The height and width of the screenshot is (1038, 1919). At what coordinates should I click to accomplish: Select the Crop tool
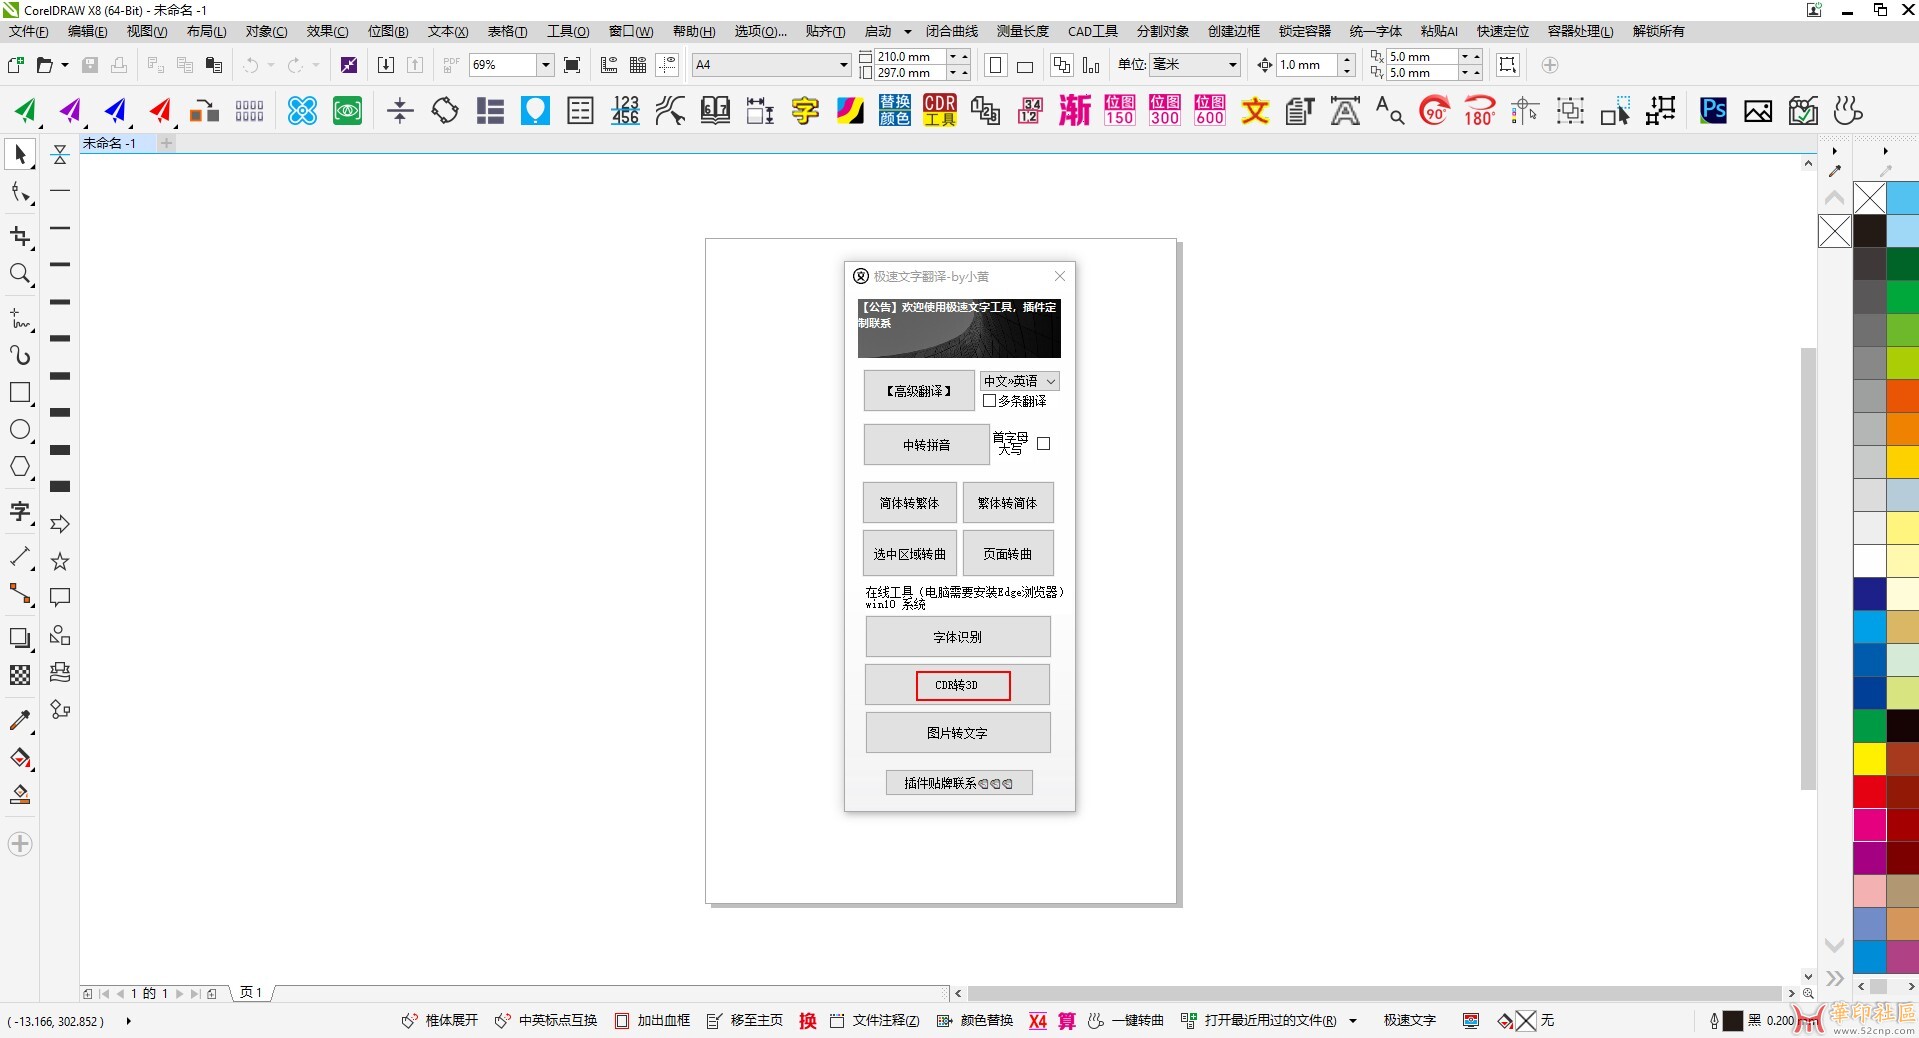(x=20, y=236)
